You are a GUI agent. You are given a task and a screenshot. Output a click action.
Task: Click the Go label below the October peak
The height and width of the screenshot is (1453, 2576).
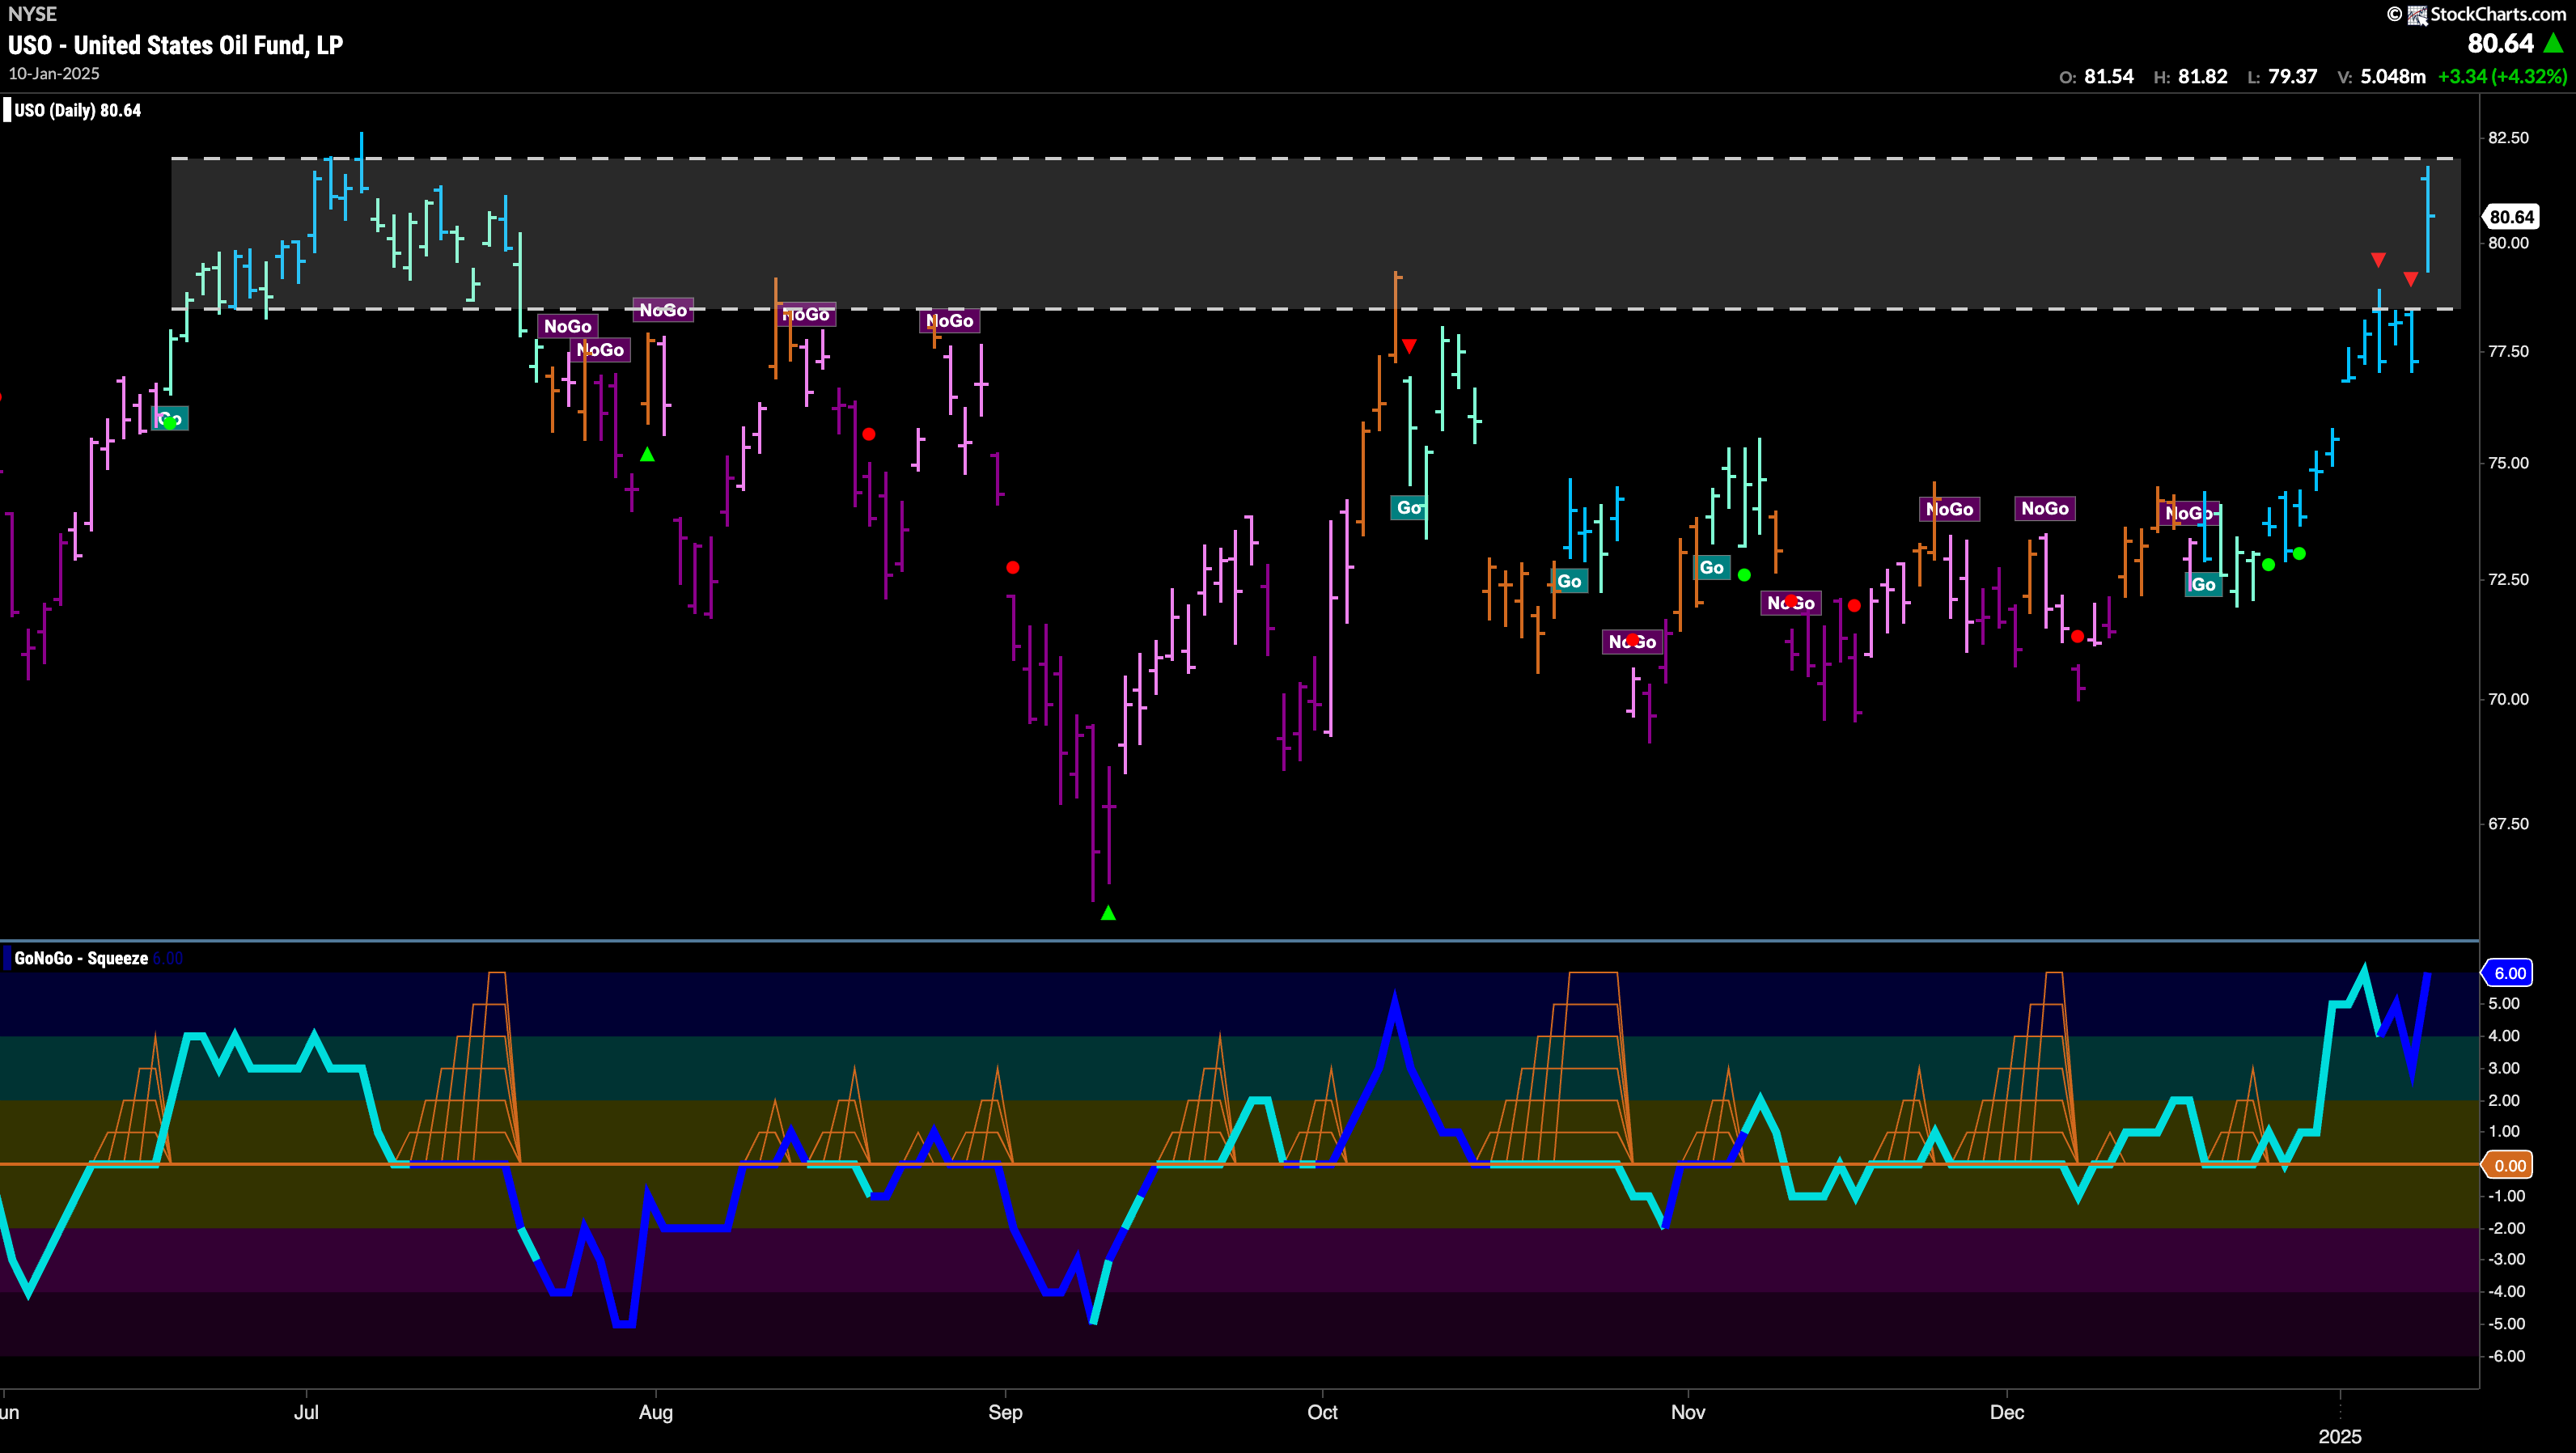coord(1409,508)
